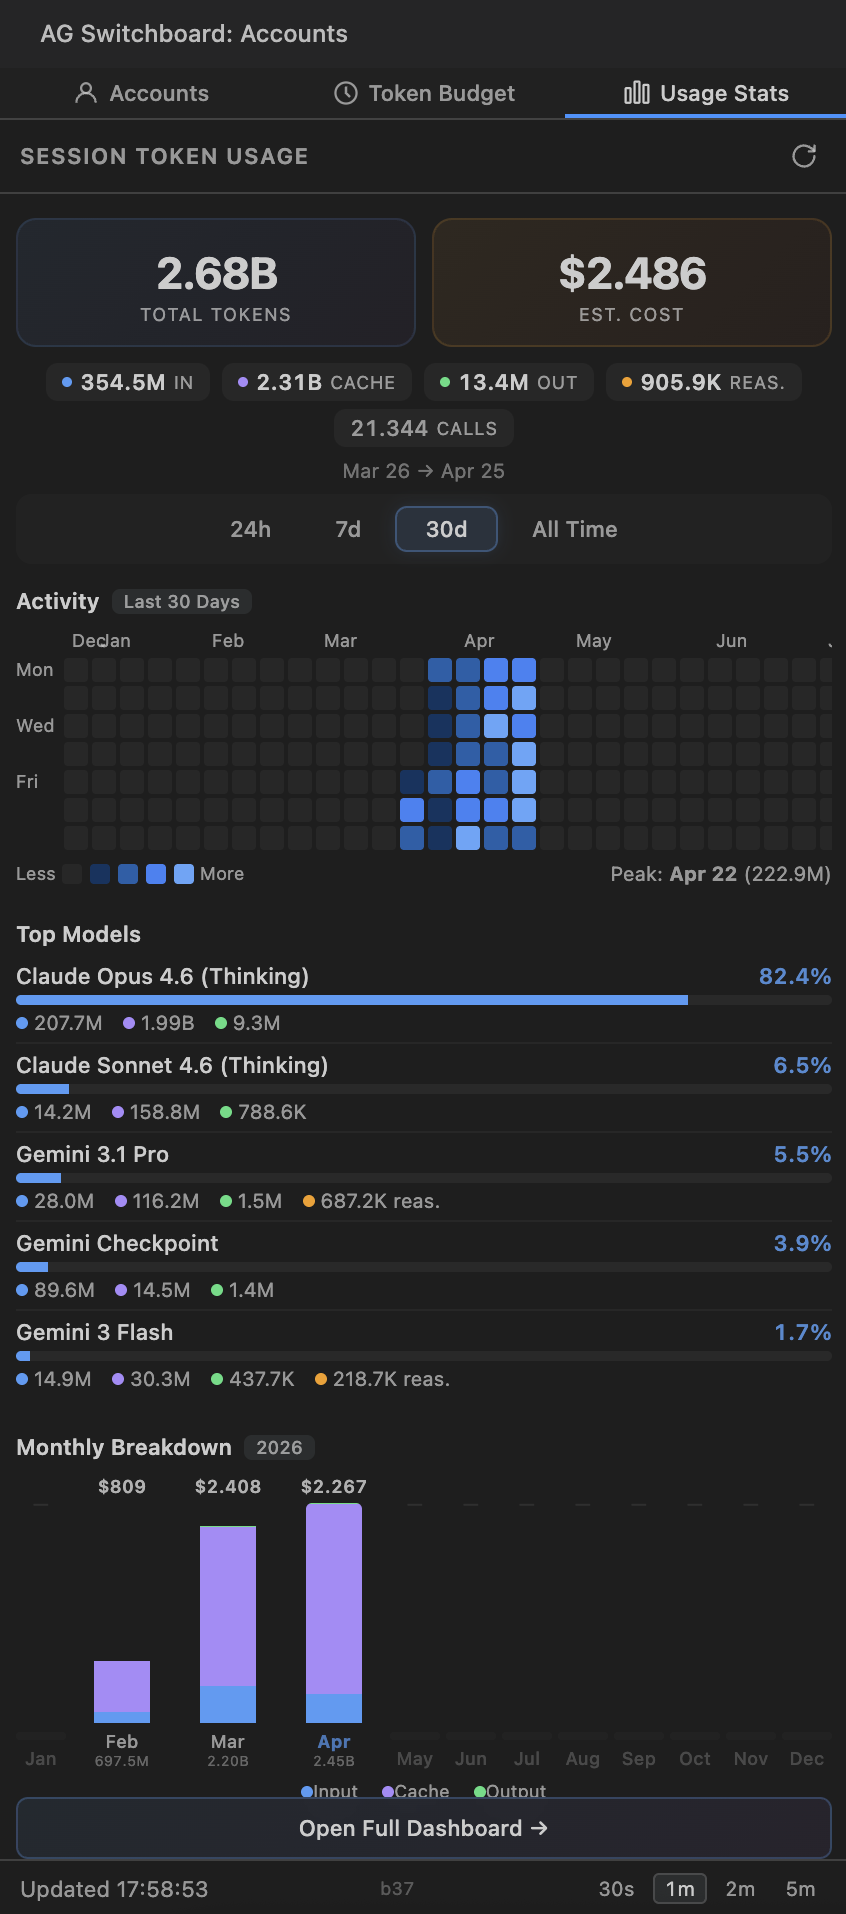Click the 21.344 CALLS chip
This screenshot has width=846, height=1914.
(x=424, y=428)
